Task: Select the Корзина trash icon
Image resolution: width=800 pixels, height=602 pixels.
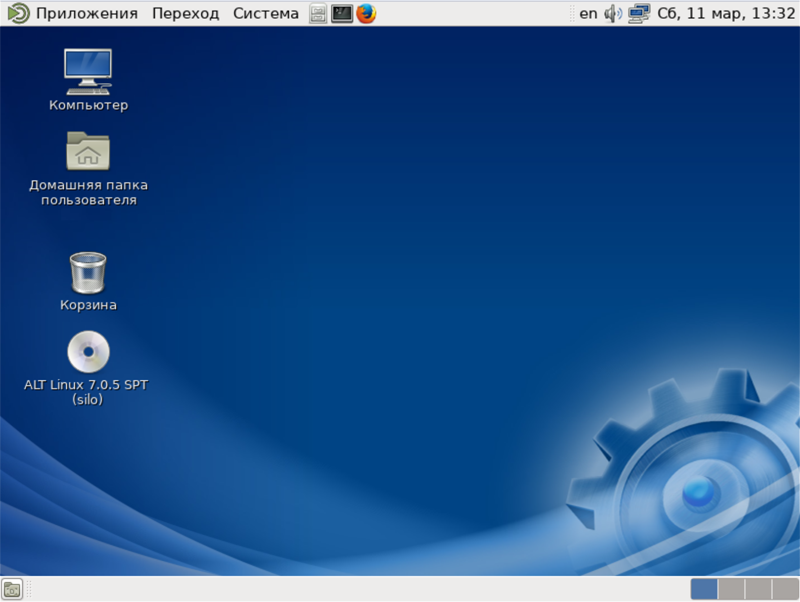Action: 88,272
